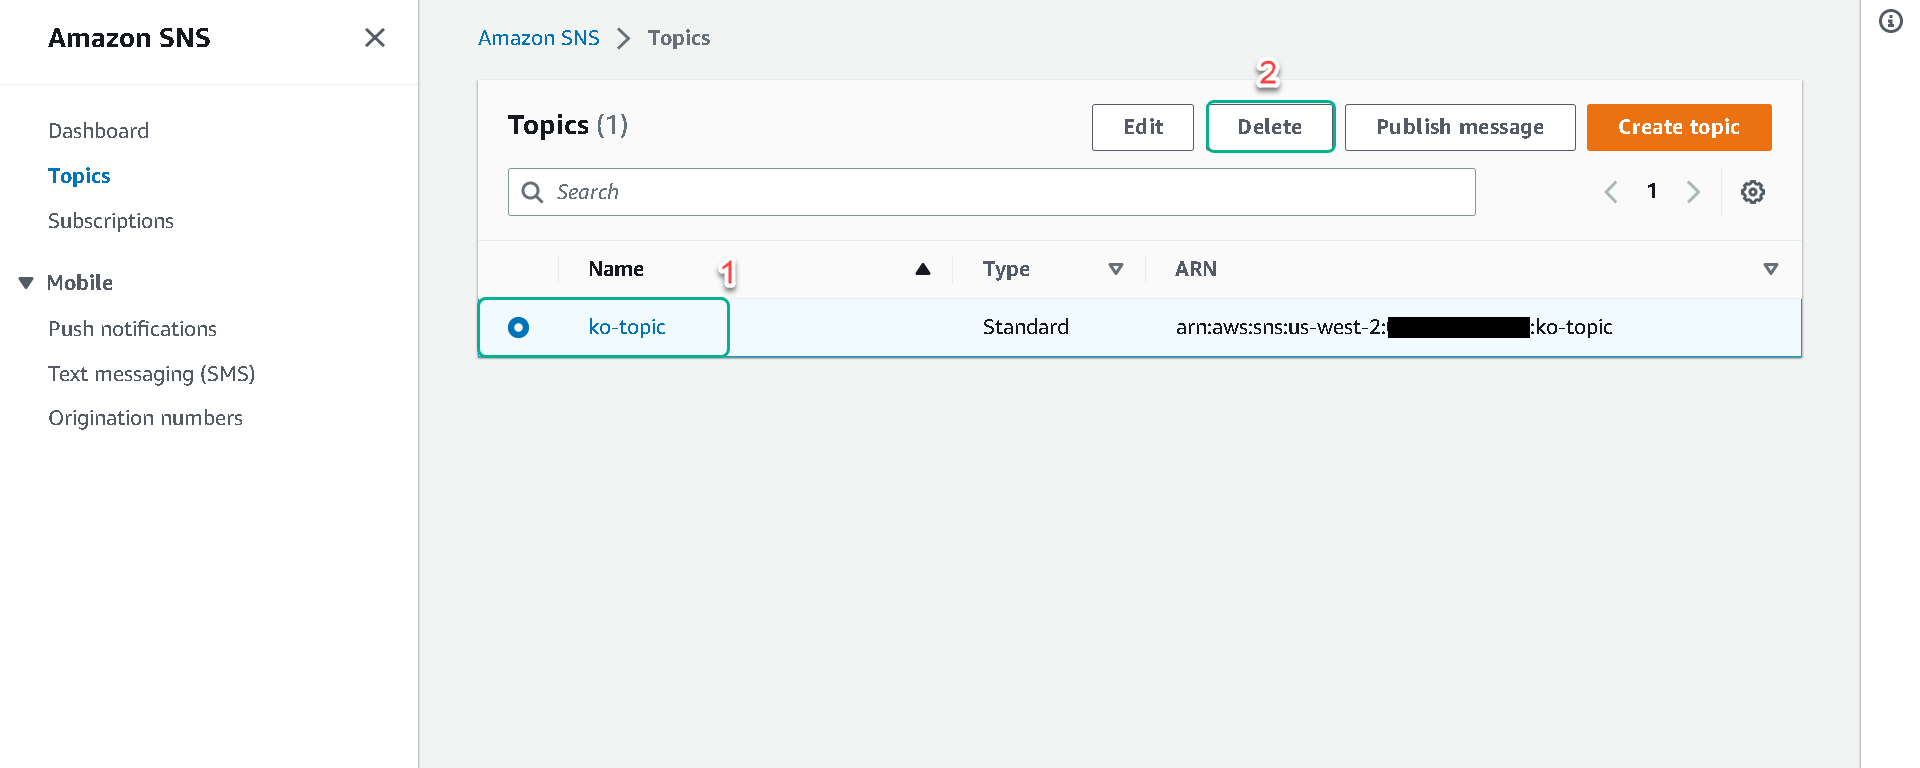
Task: Click Create topic button
Action: click(x=1679, y=127)
